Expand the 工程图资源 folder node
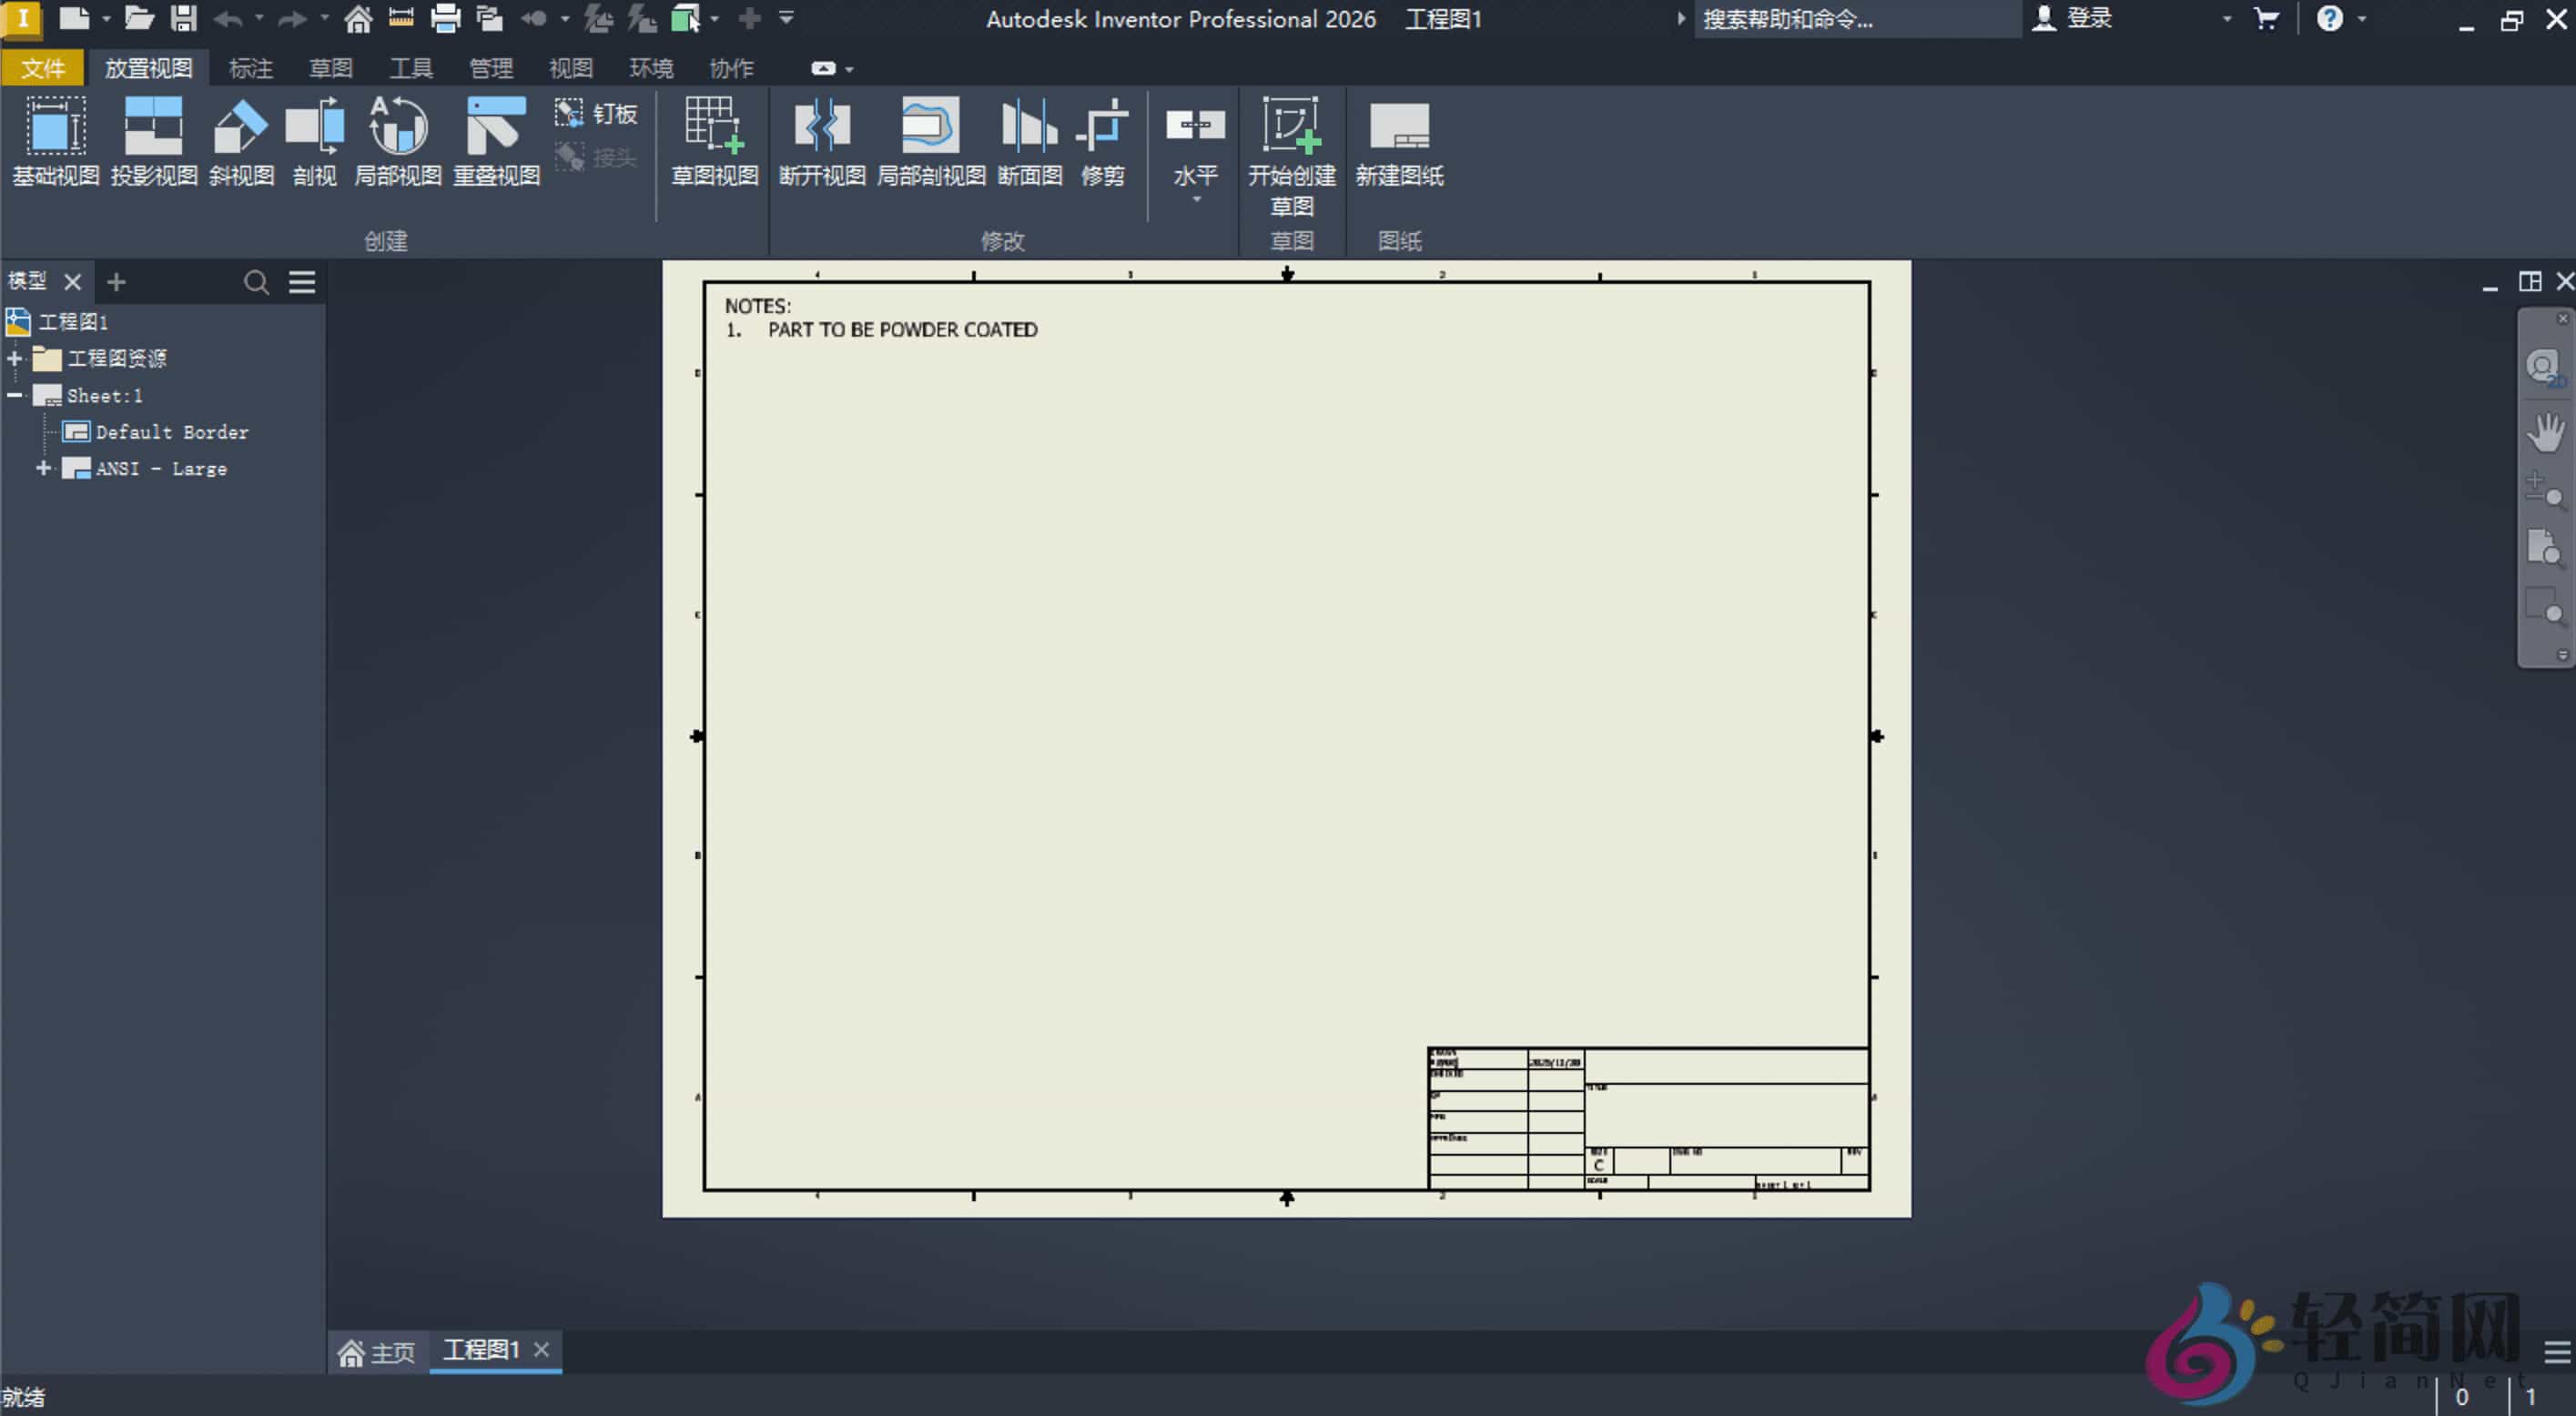The width and height of the screenshot is (2576, 1416). (x=15, y=358)
